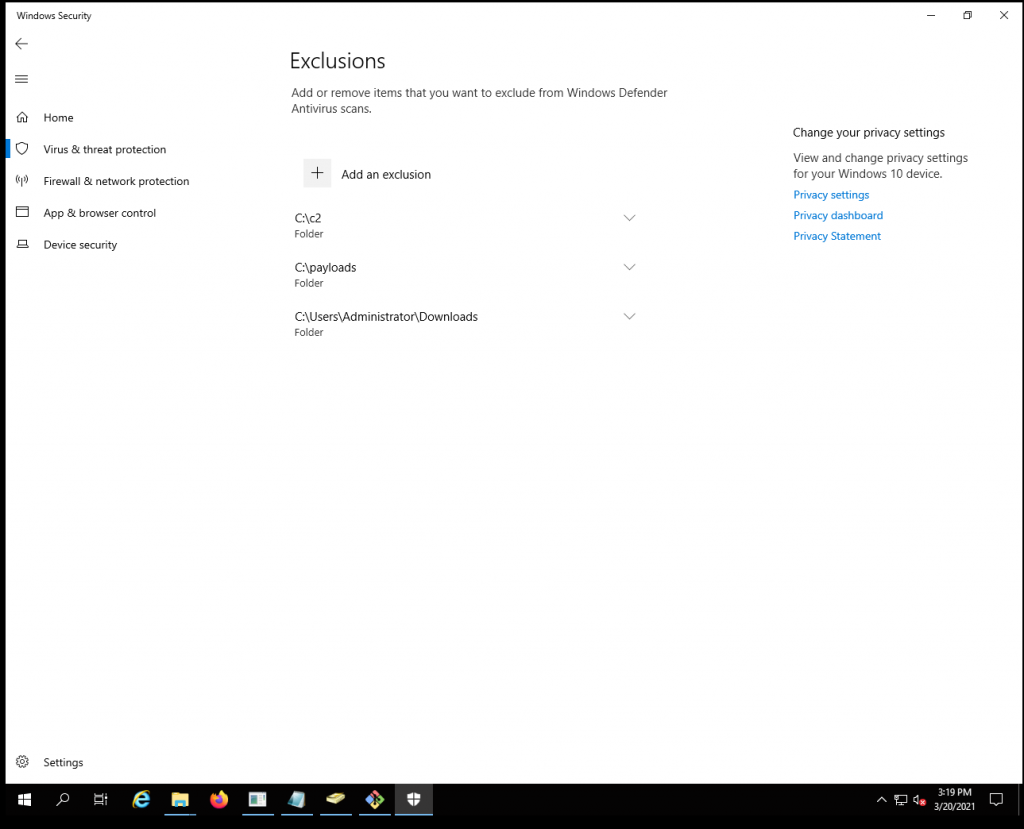Click the back arrow icon
The width and height of the screenshot is (1024, 829).
21,43
